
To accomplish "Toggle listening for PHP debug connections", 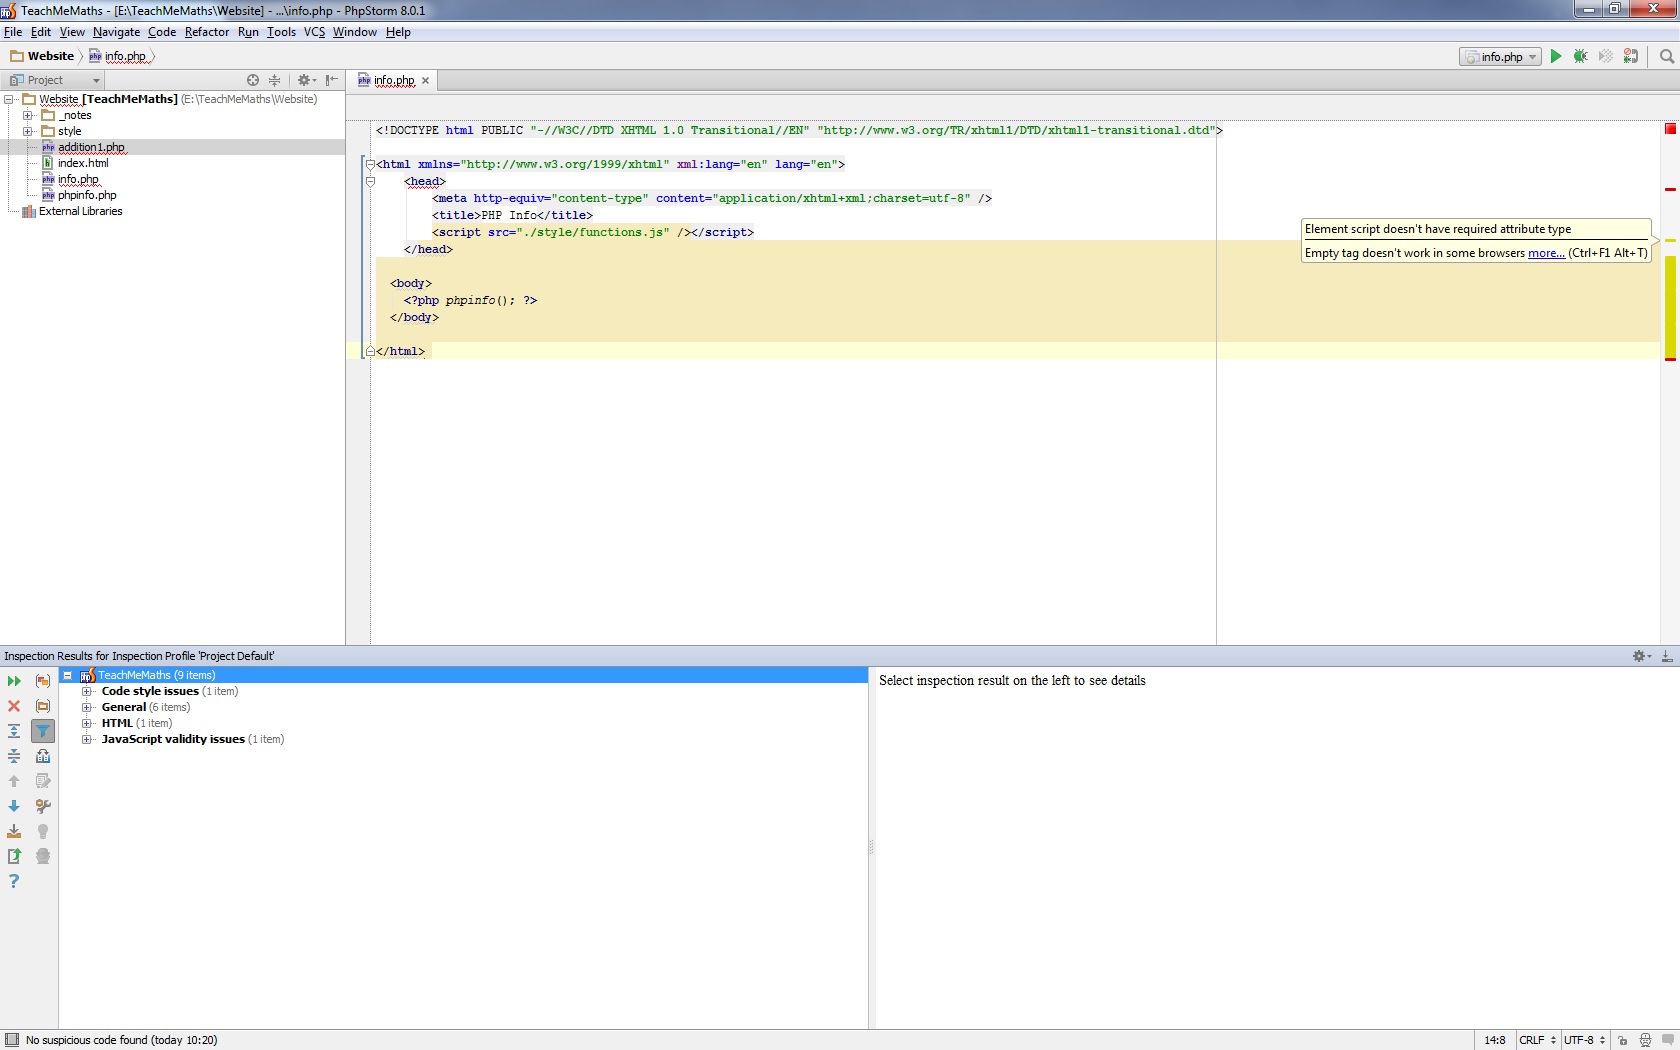I will pos(1631,57).
